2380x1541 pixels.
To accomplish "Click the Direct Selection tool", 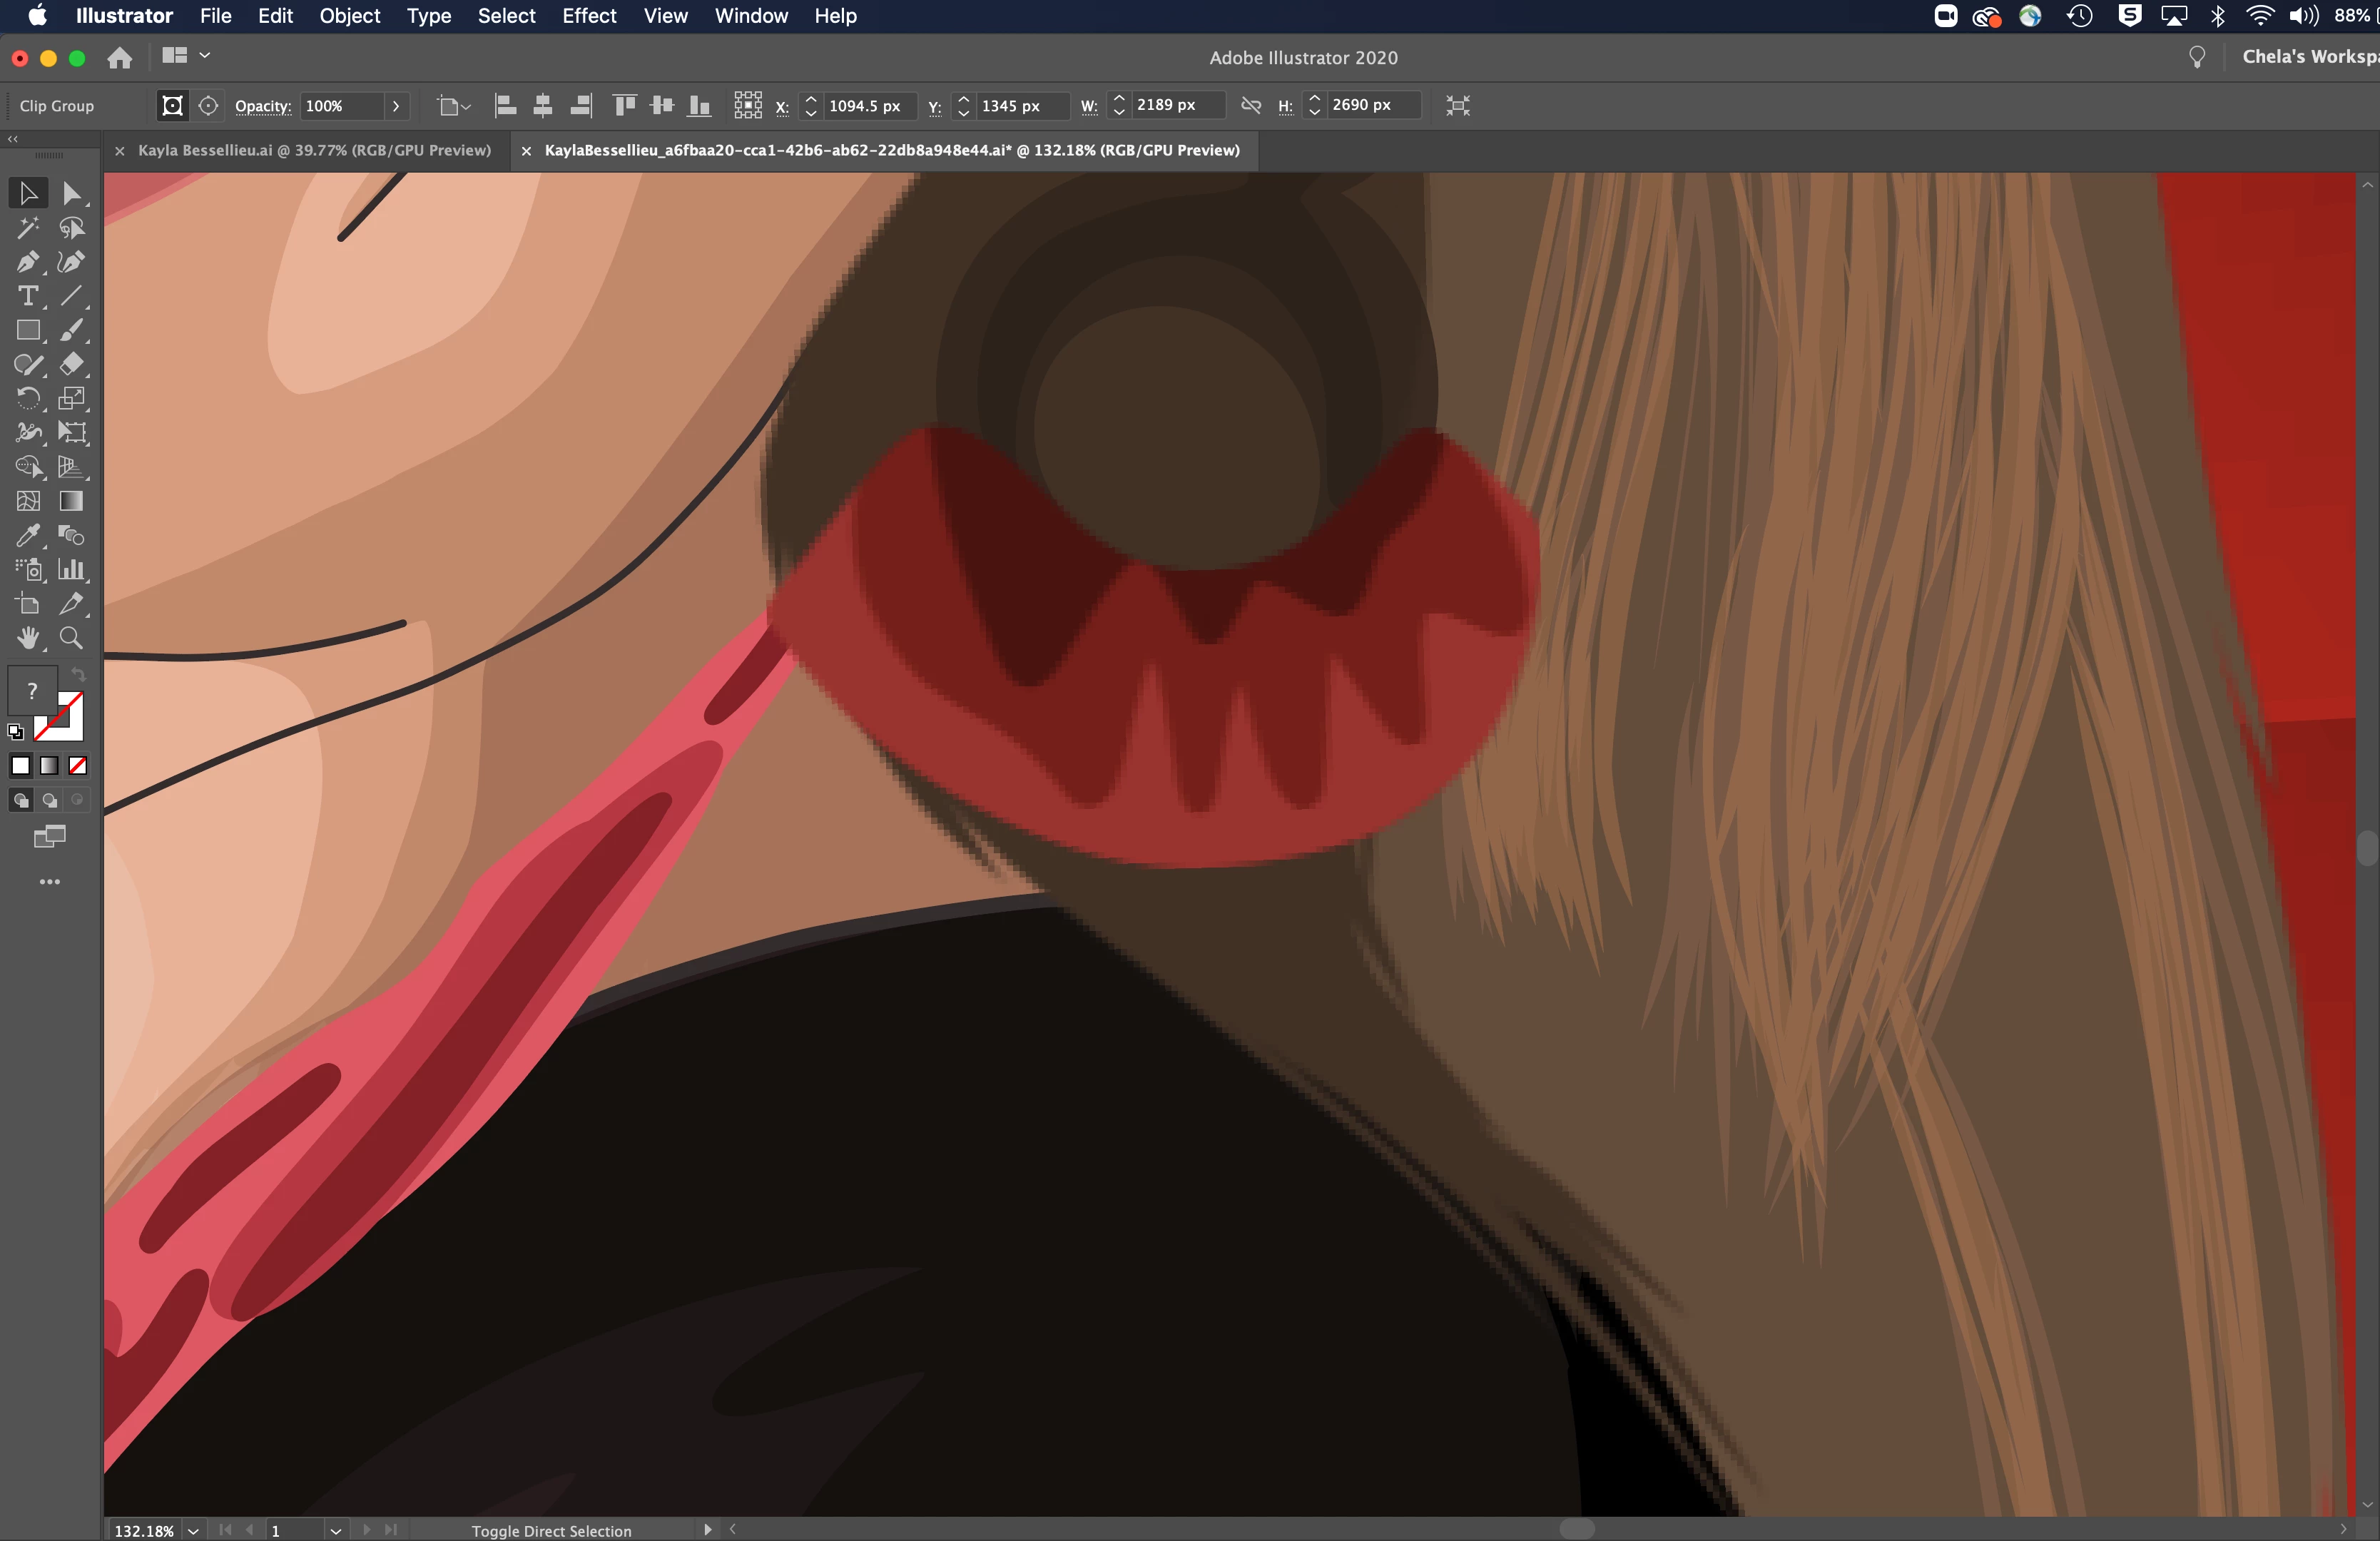I will tap(71, 193).
